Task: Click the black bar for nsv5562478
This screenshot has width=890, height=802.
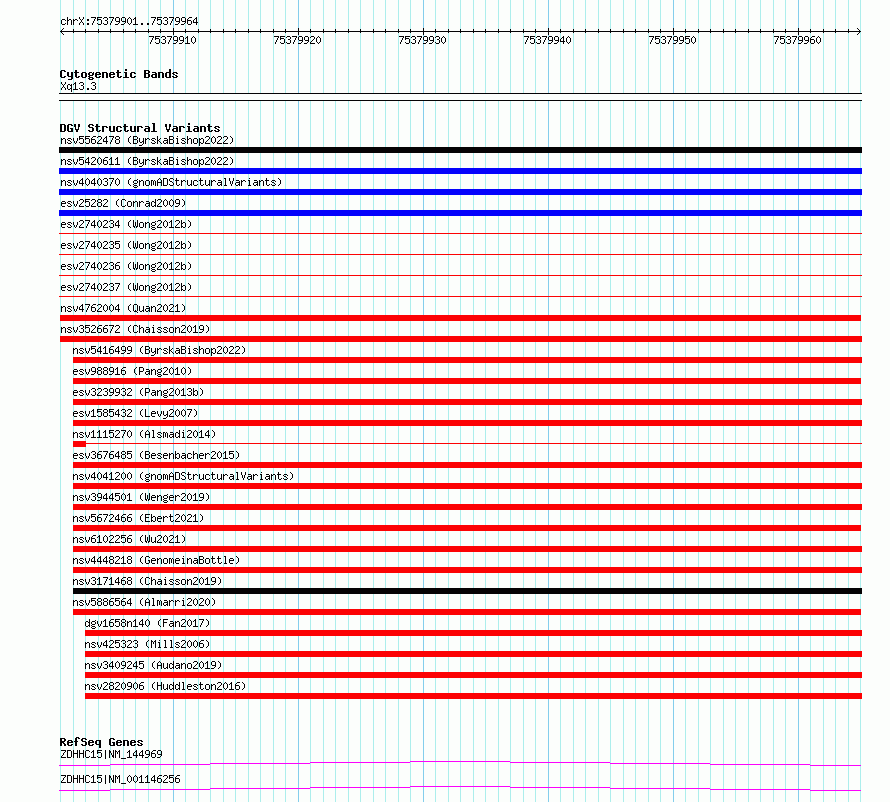Action: tap(460, 150)
